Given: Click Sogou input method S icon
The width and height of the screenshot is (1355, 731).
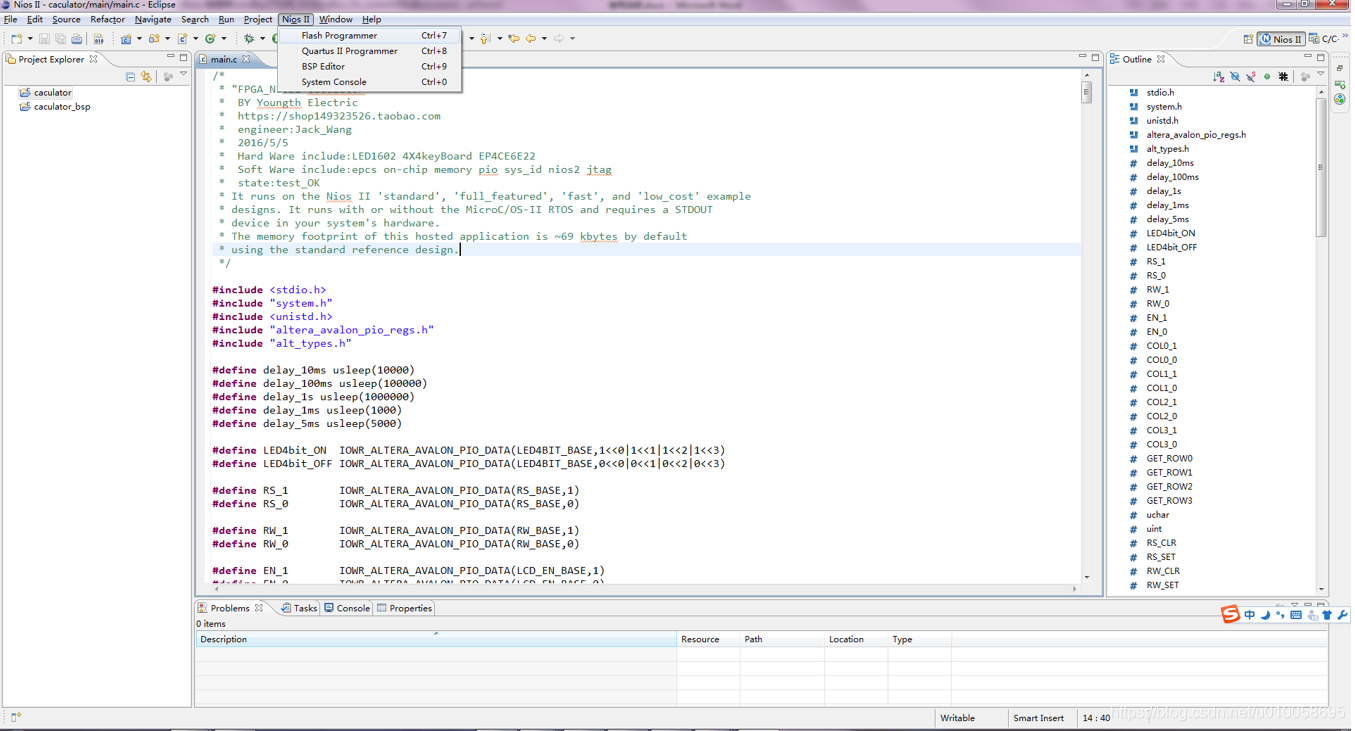Looking at the screenshot, I should [x=1230, y=614].
